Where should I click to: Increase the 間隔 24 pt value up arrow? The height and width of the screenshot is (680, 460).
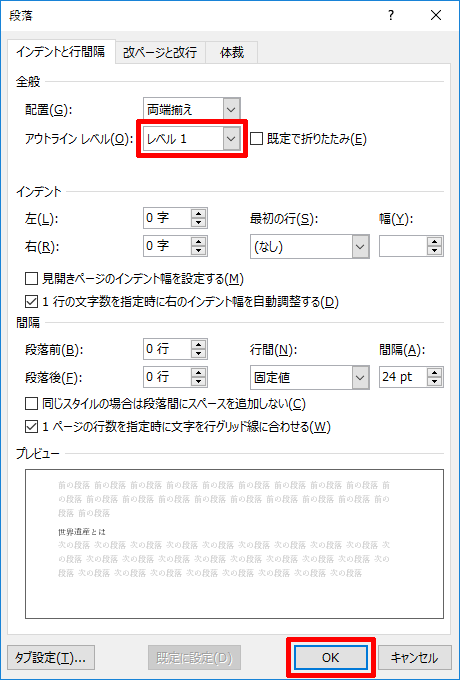434,373
